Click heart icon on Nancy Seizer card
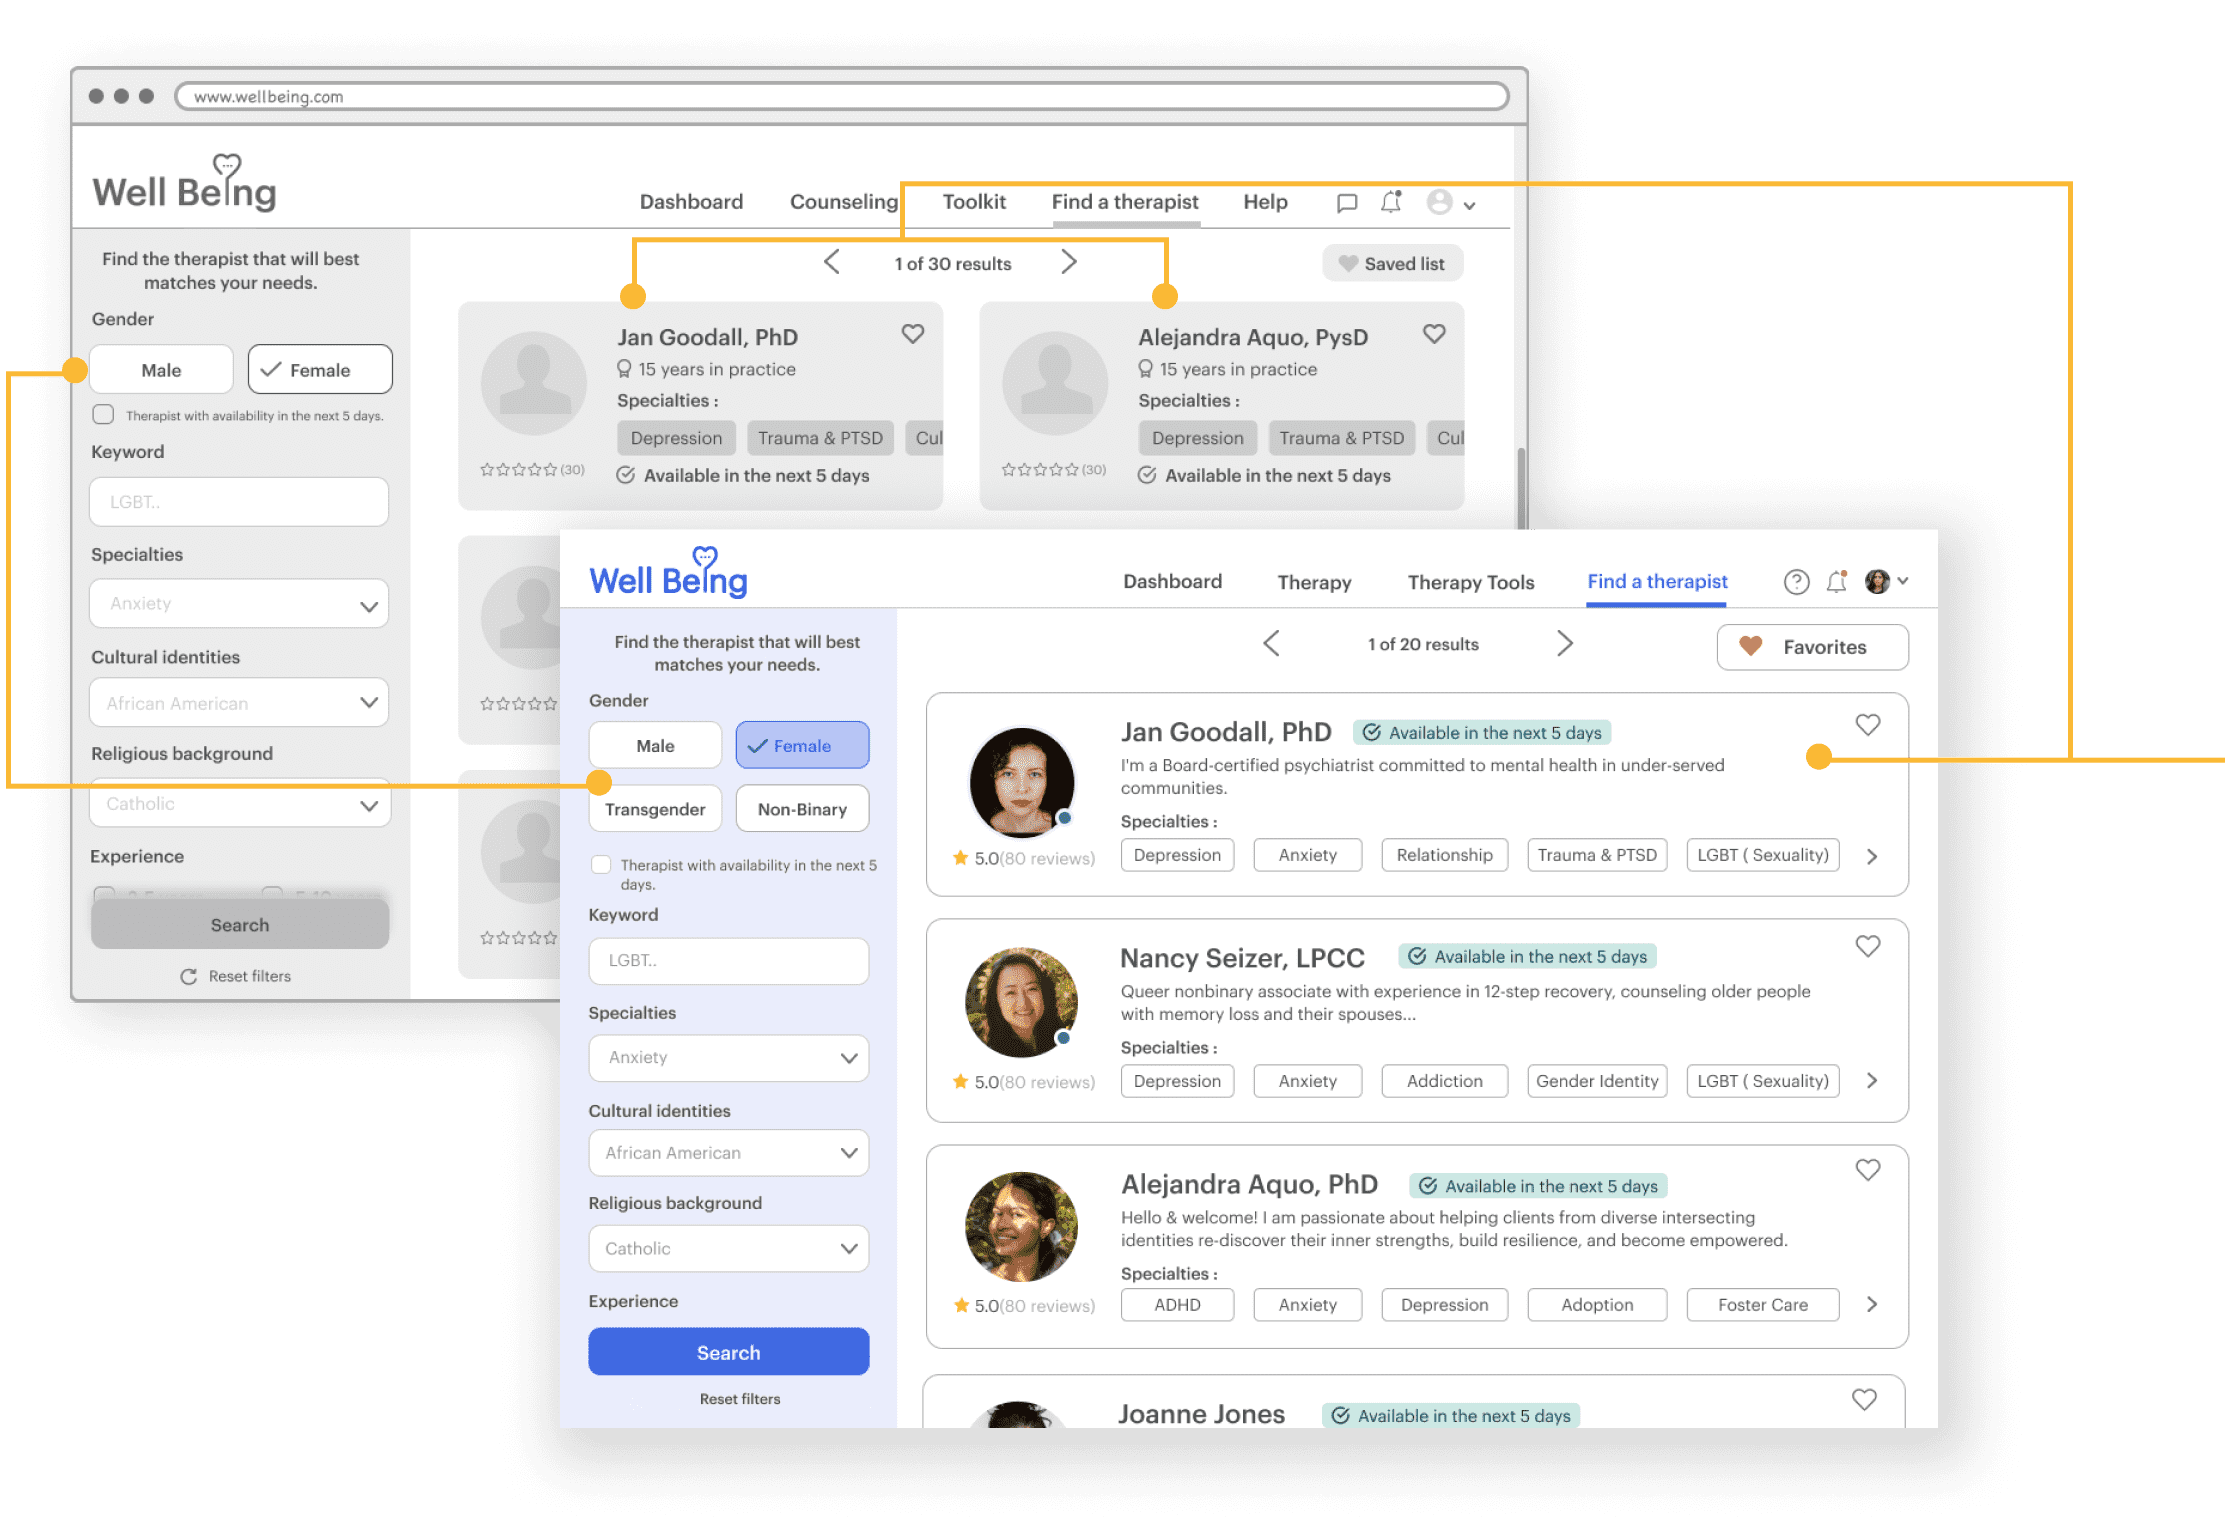 click(x=1867, y=946)
